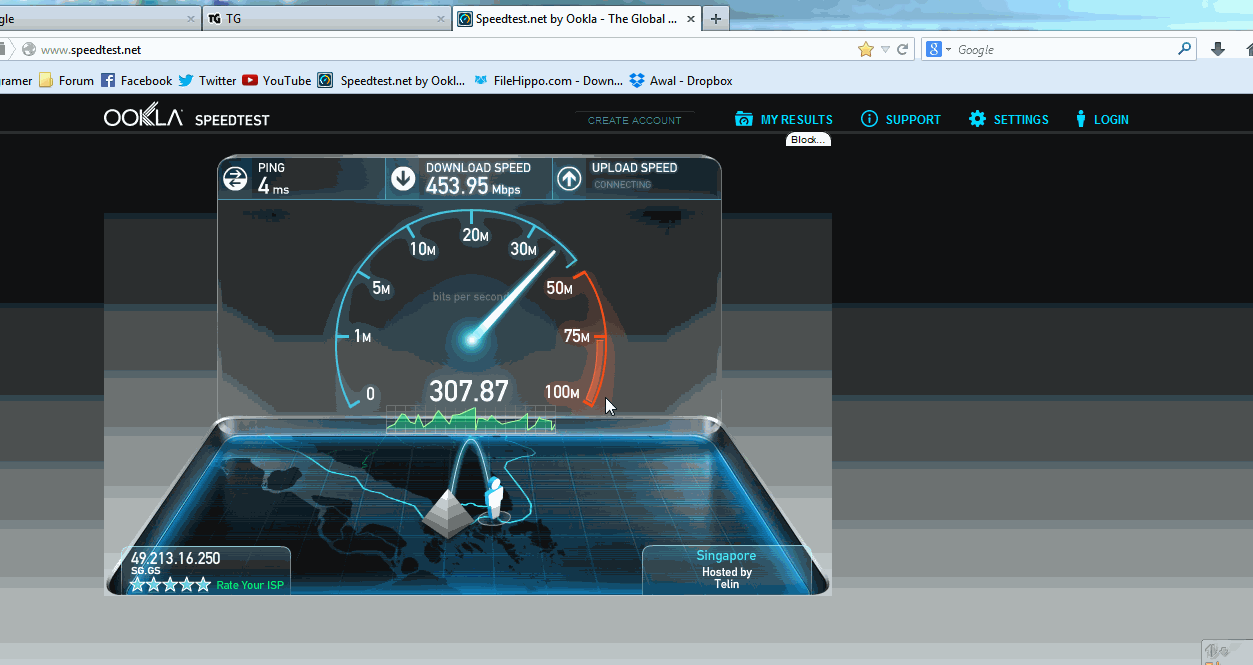Expand the URL history dropdown arrow
The height and width of the screenshot is (665, 1253).
point(885,49)
